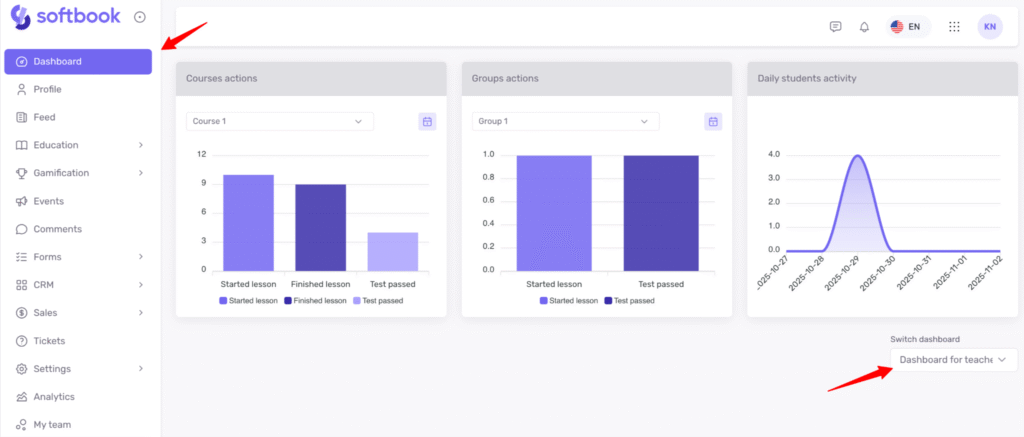
Task: Expand the Education menu in sidebar
Action: [x=78, y=145]
